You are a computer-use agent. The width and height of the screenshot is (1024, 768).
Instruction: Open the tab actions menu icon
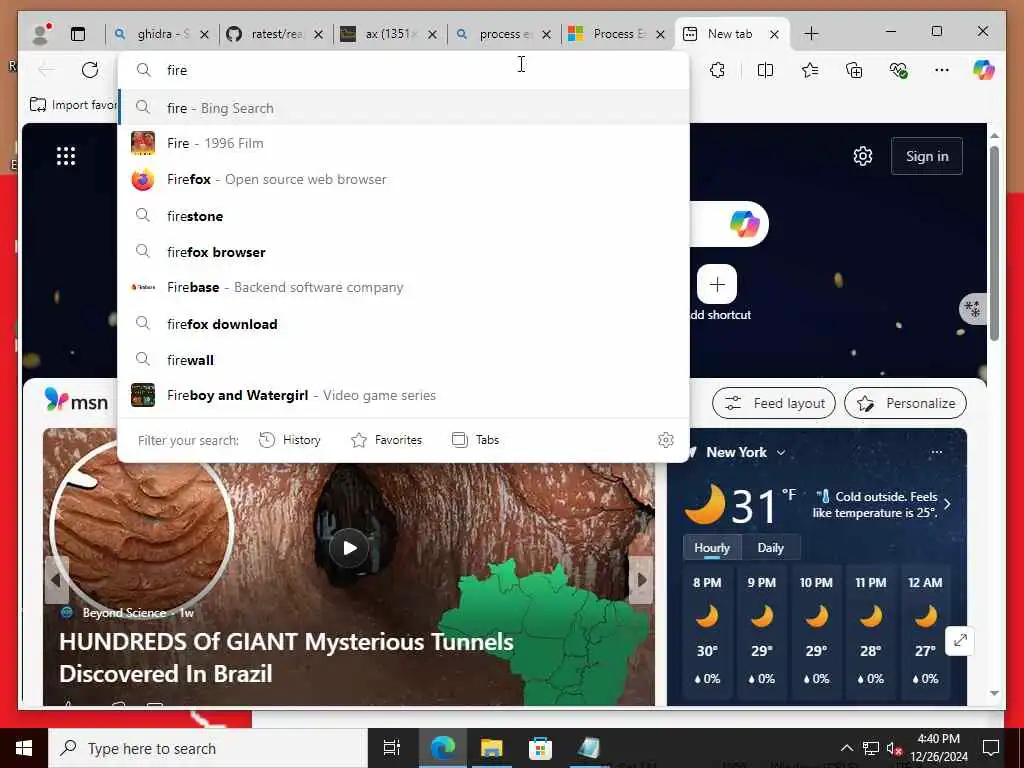78,34
